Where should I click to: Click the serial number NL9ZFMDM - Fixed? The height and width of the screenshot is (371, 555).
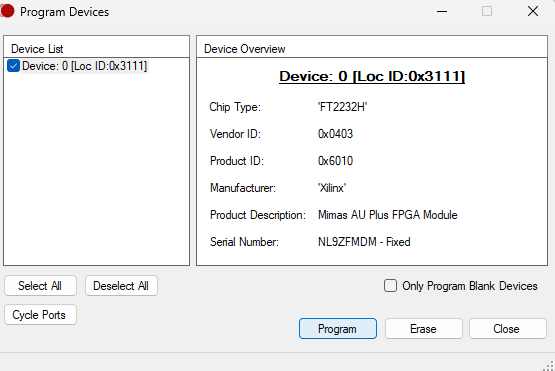[364, 242]
